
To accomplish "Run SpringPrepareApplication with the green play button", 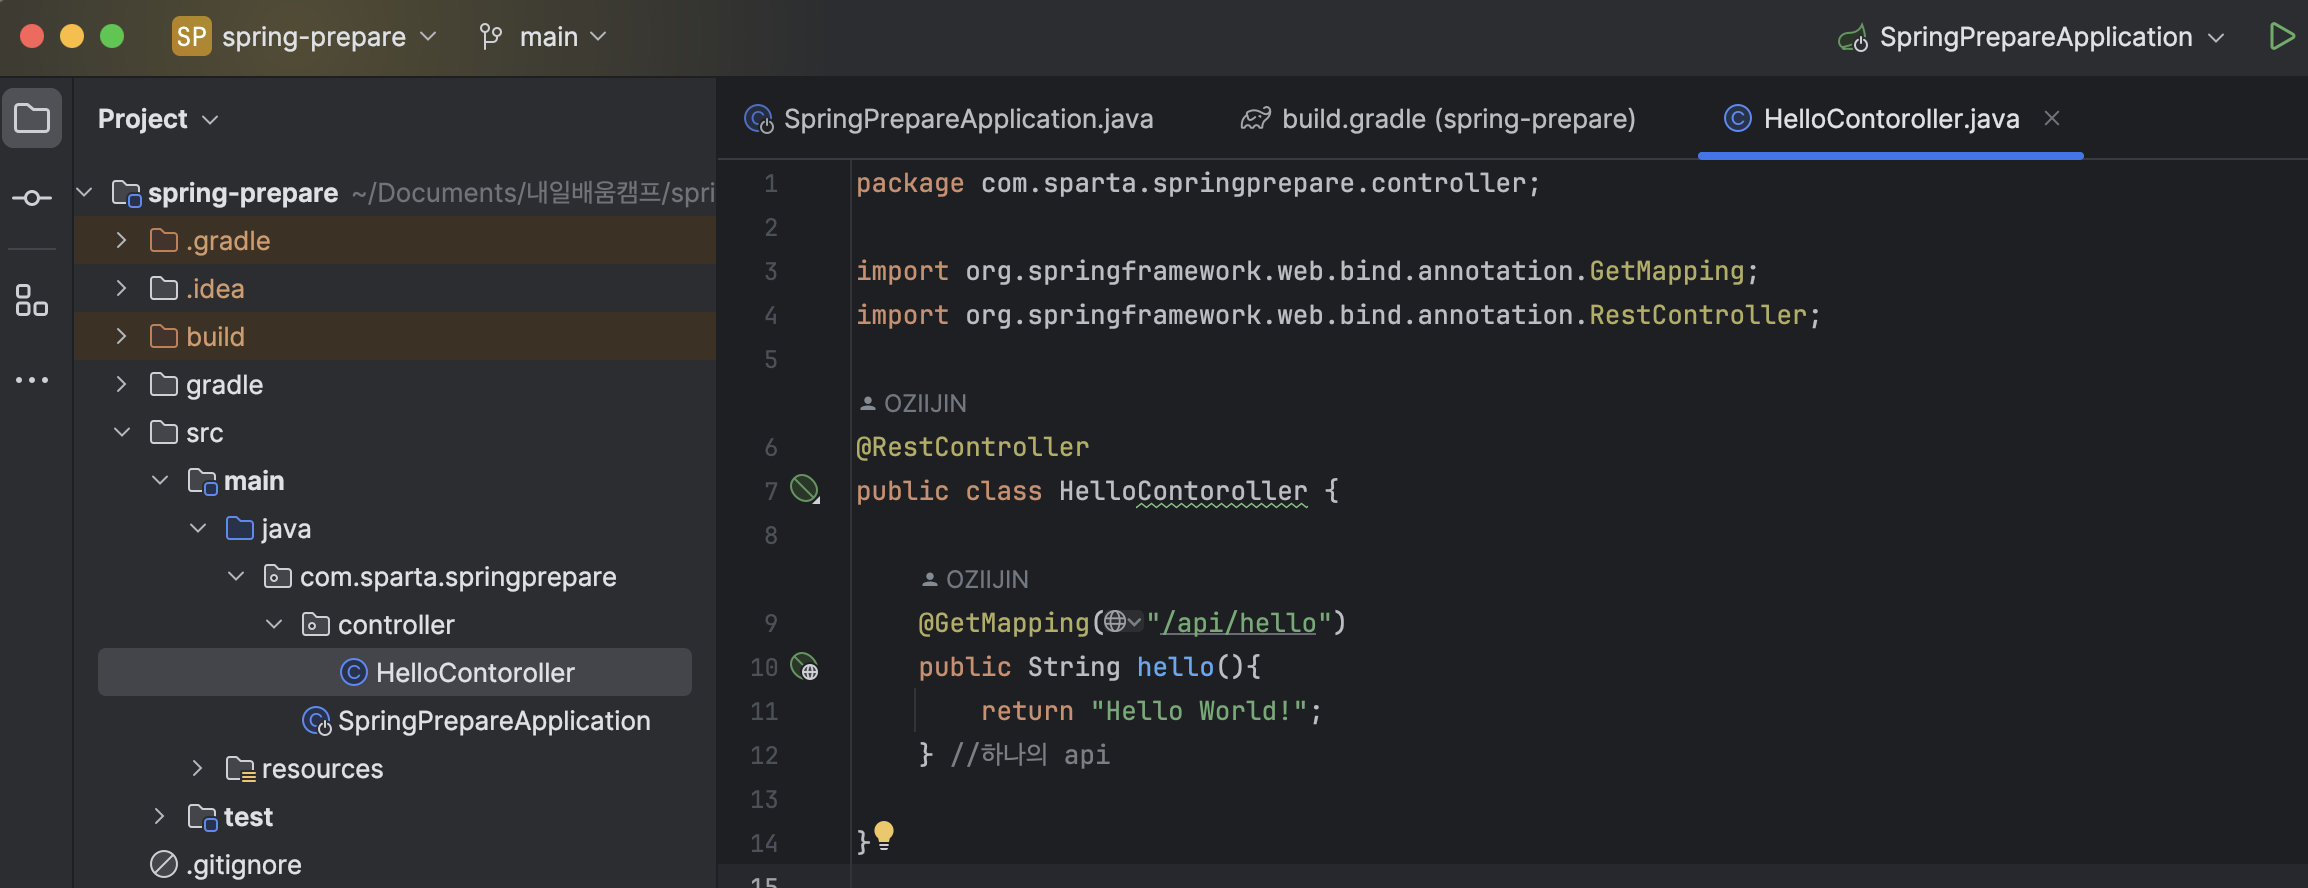I will pos(2281,37).
